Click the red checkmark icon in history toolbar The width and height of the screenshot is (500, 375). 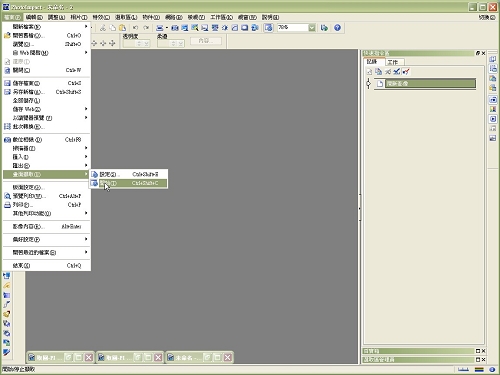(405, 71)
